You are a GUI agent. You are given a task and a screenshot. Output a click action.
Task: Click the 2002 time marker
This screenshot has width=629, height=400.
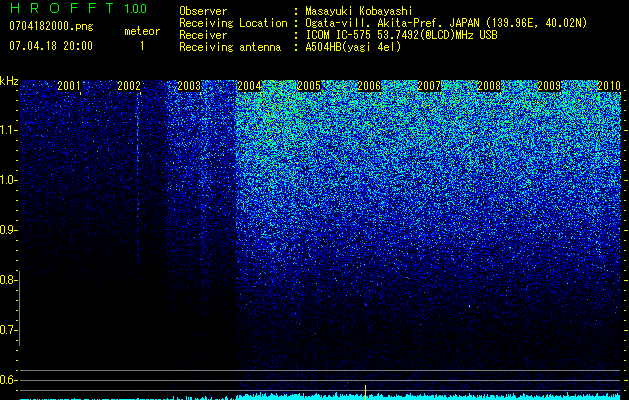[x=129, y=85]
